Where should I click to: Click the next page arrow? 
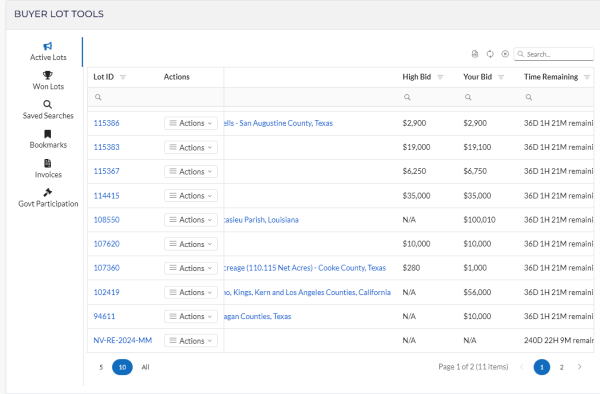580,367
